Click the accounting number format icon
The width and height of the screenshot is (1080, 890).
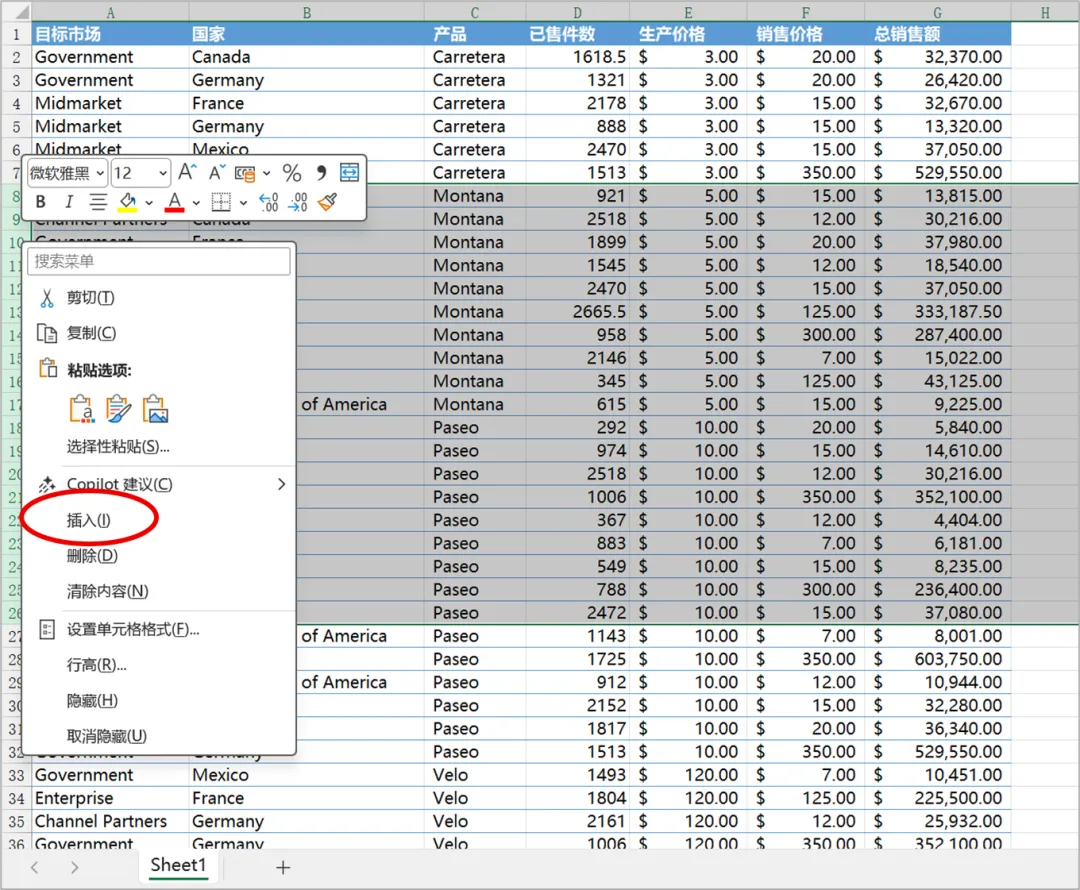[x=245, y=173]
